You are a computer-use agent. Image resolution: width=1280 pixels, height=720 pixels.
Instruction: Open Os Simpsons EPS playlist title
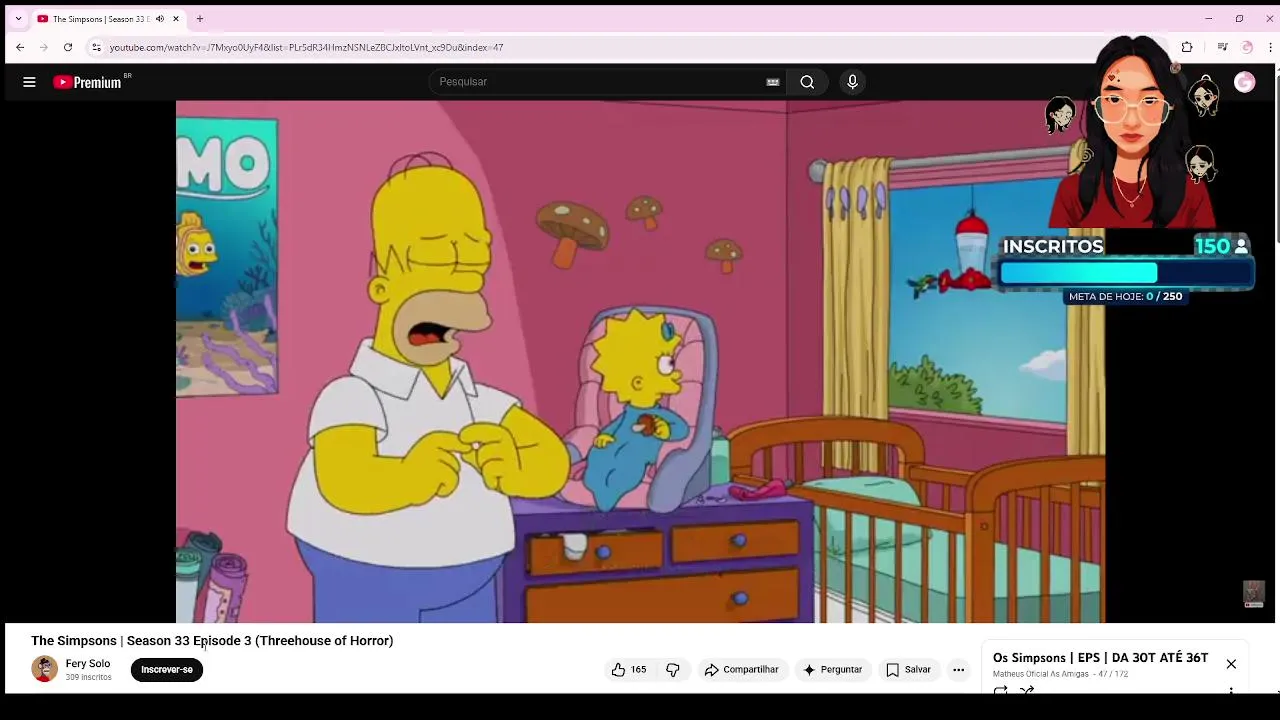[x=1100, y=658]
